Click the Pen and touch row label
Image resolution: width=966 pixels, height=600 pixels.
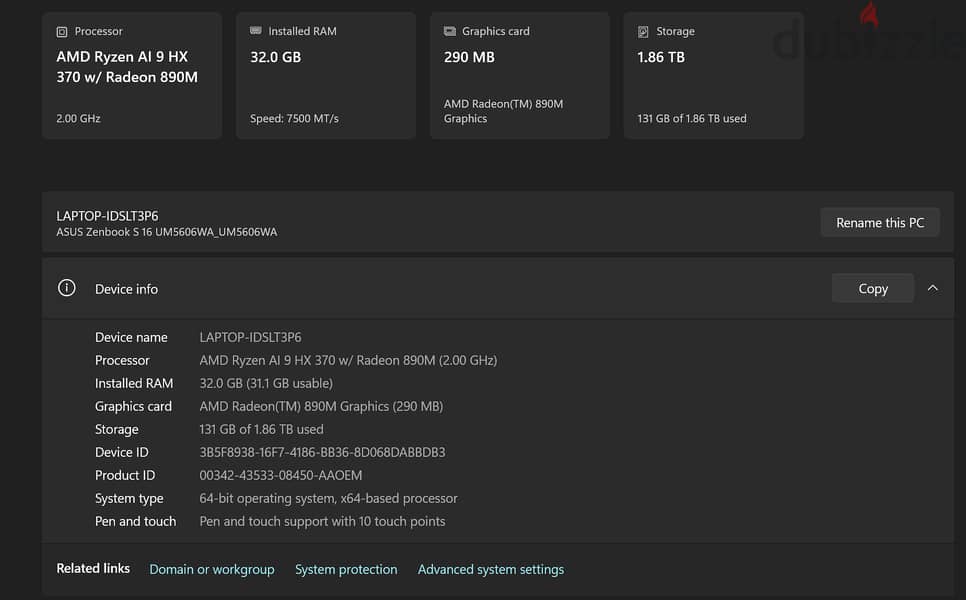tap(136, 521)
